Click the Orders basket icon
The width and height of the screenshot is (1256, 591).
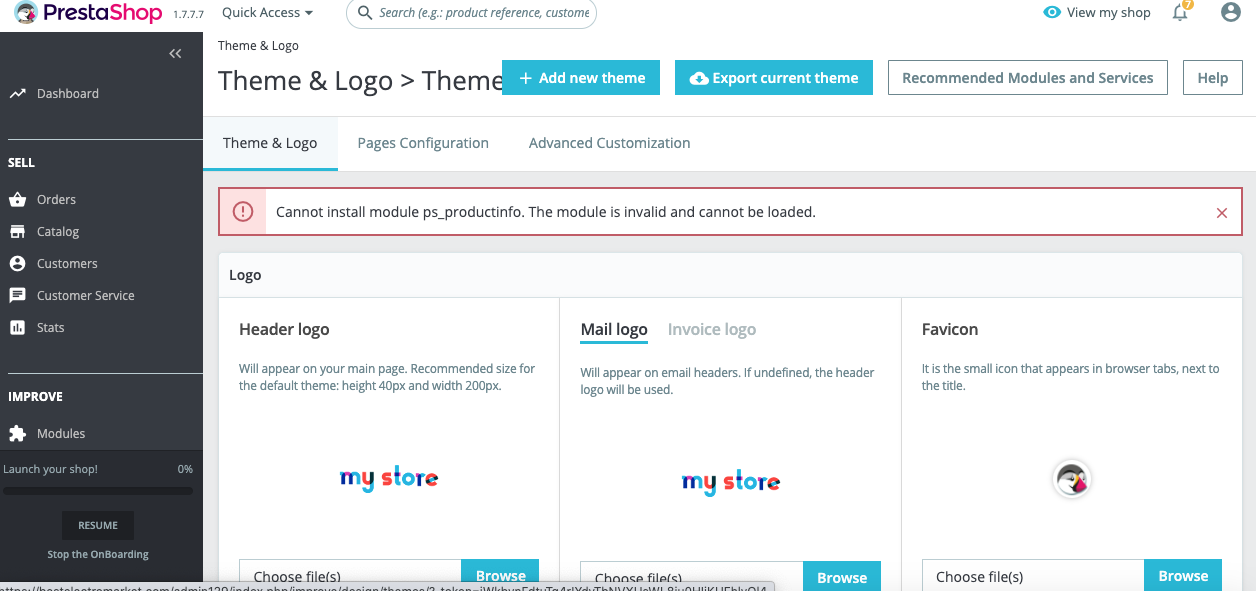click(x=17, y=200)
